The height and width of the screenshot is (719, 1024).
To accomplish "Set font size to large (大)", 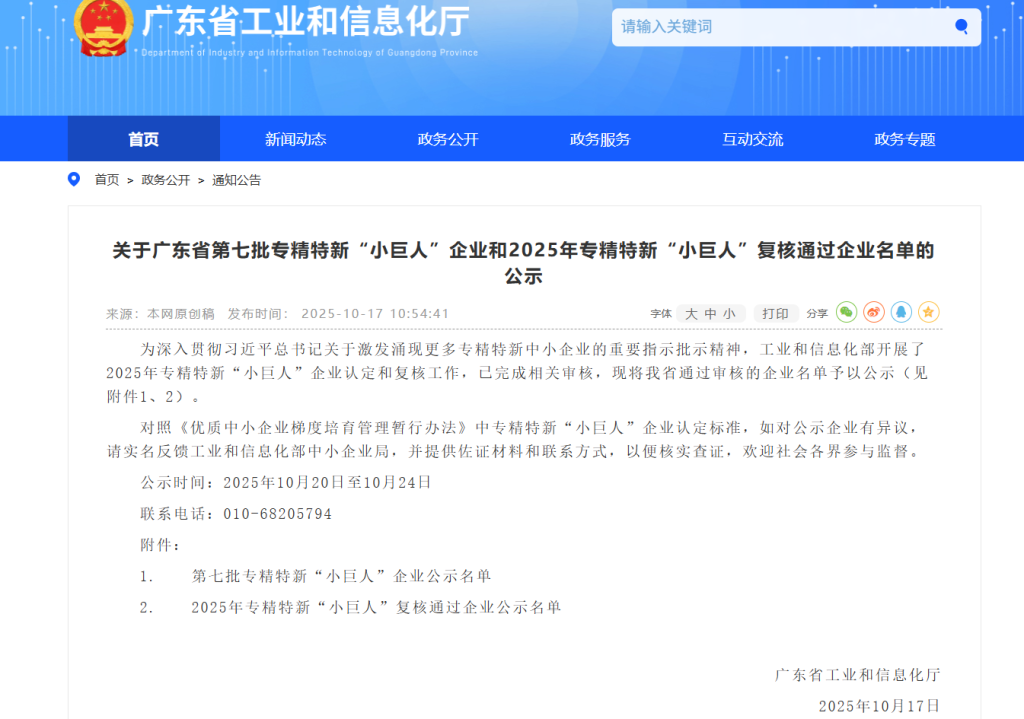I will click(691, 314).
